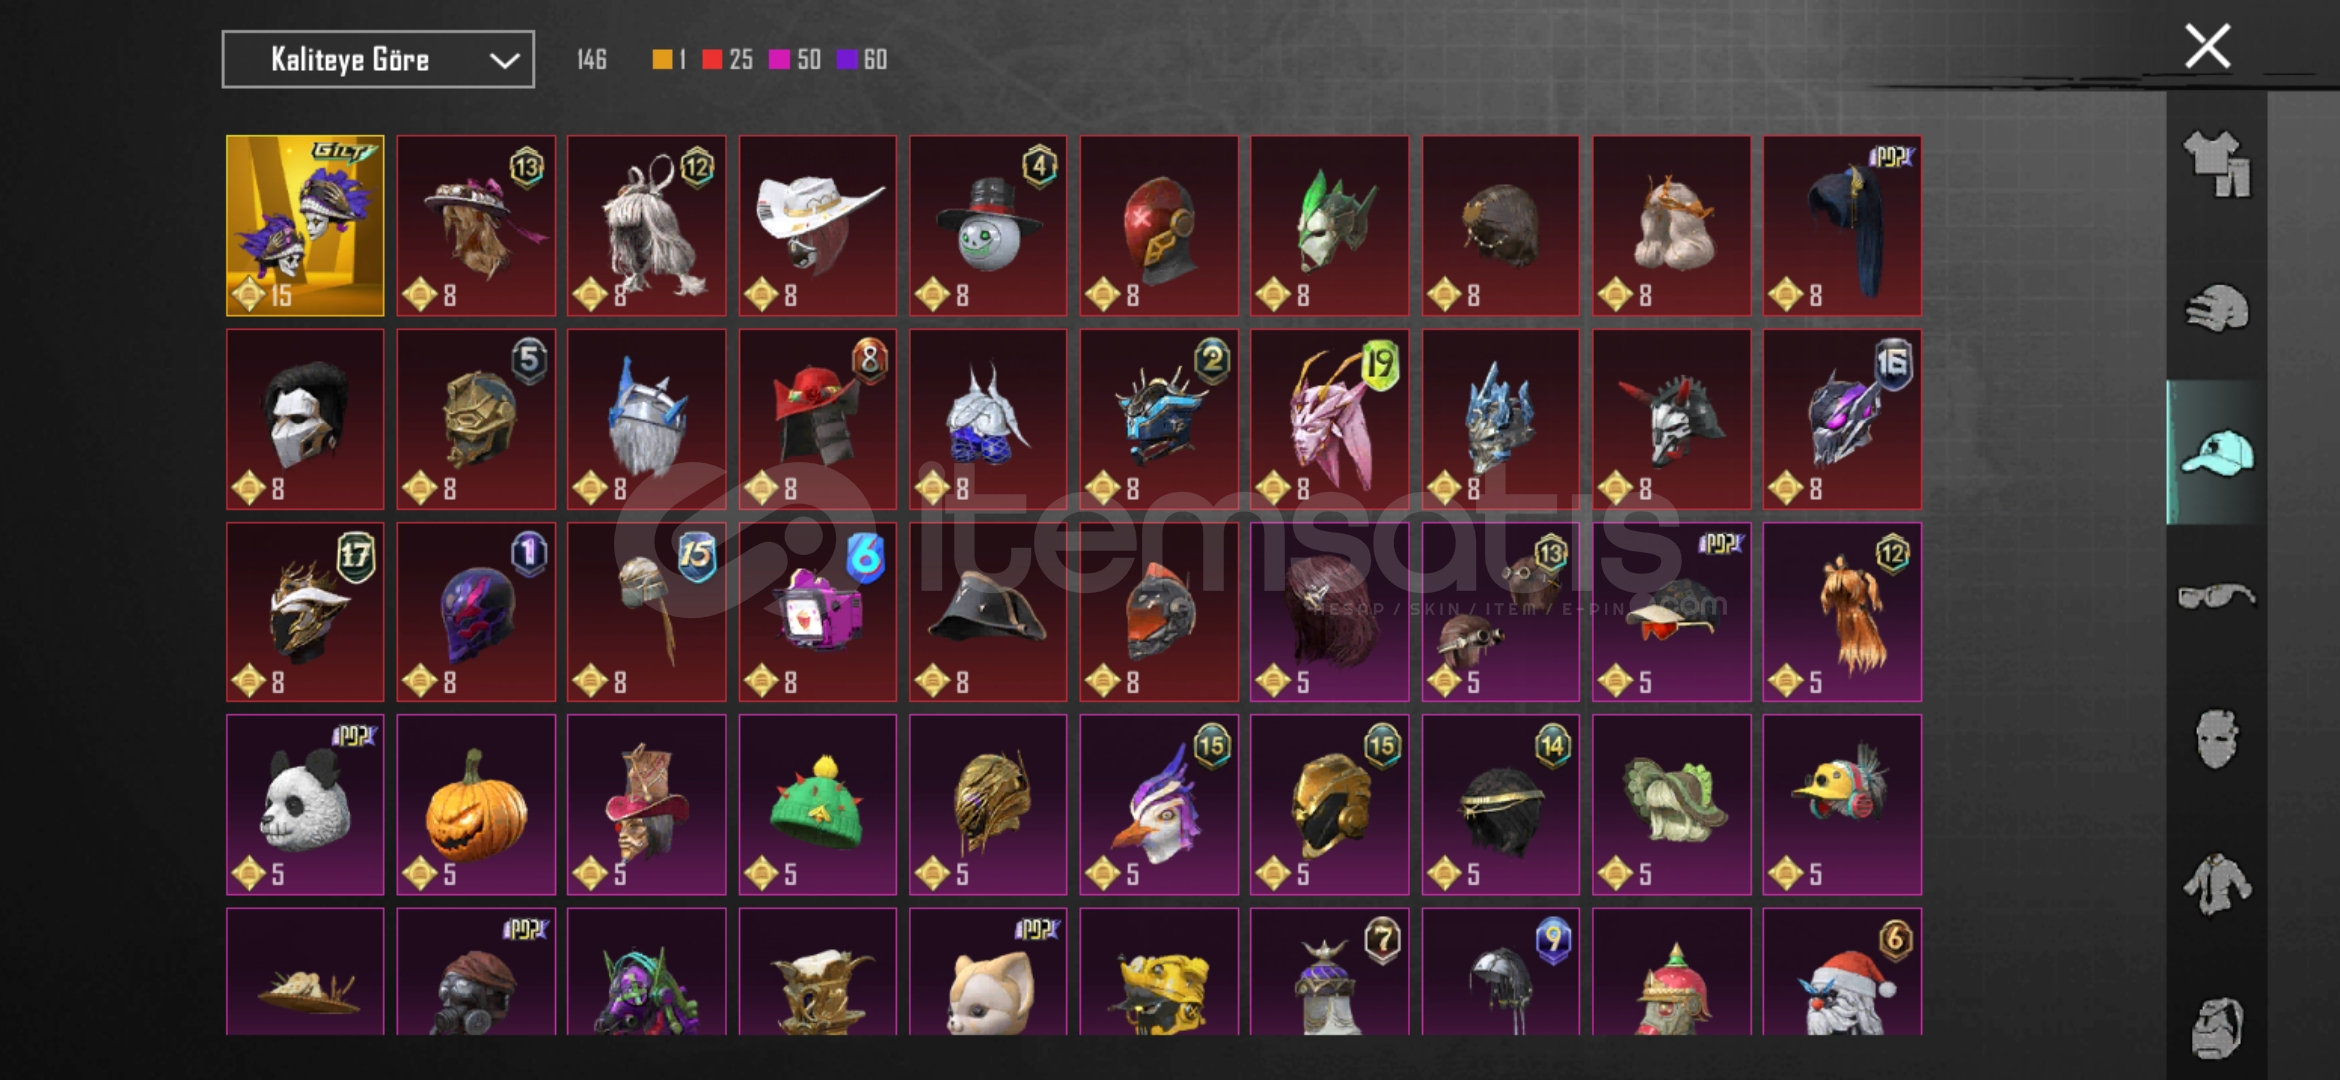Screen dimensions: 2340x1080
Task: Open the jacket category icon
Action: click(x=2216, y=884)
